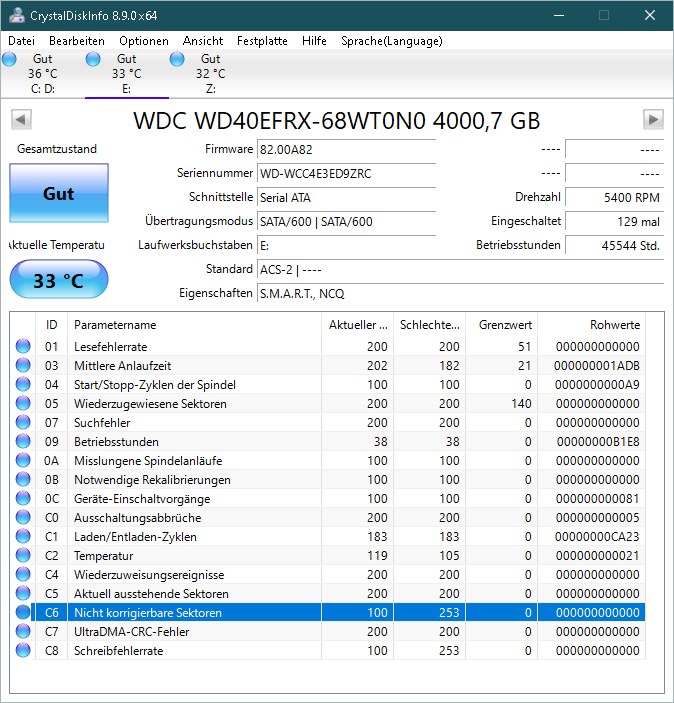Click the Parametername column header

click(x=194, y=325)
